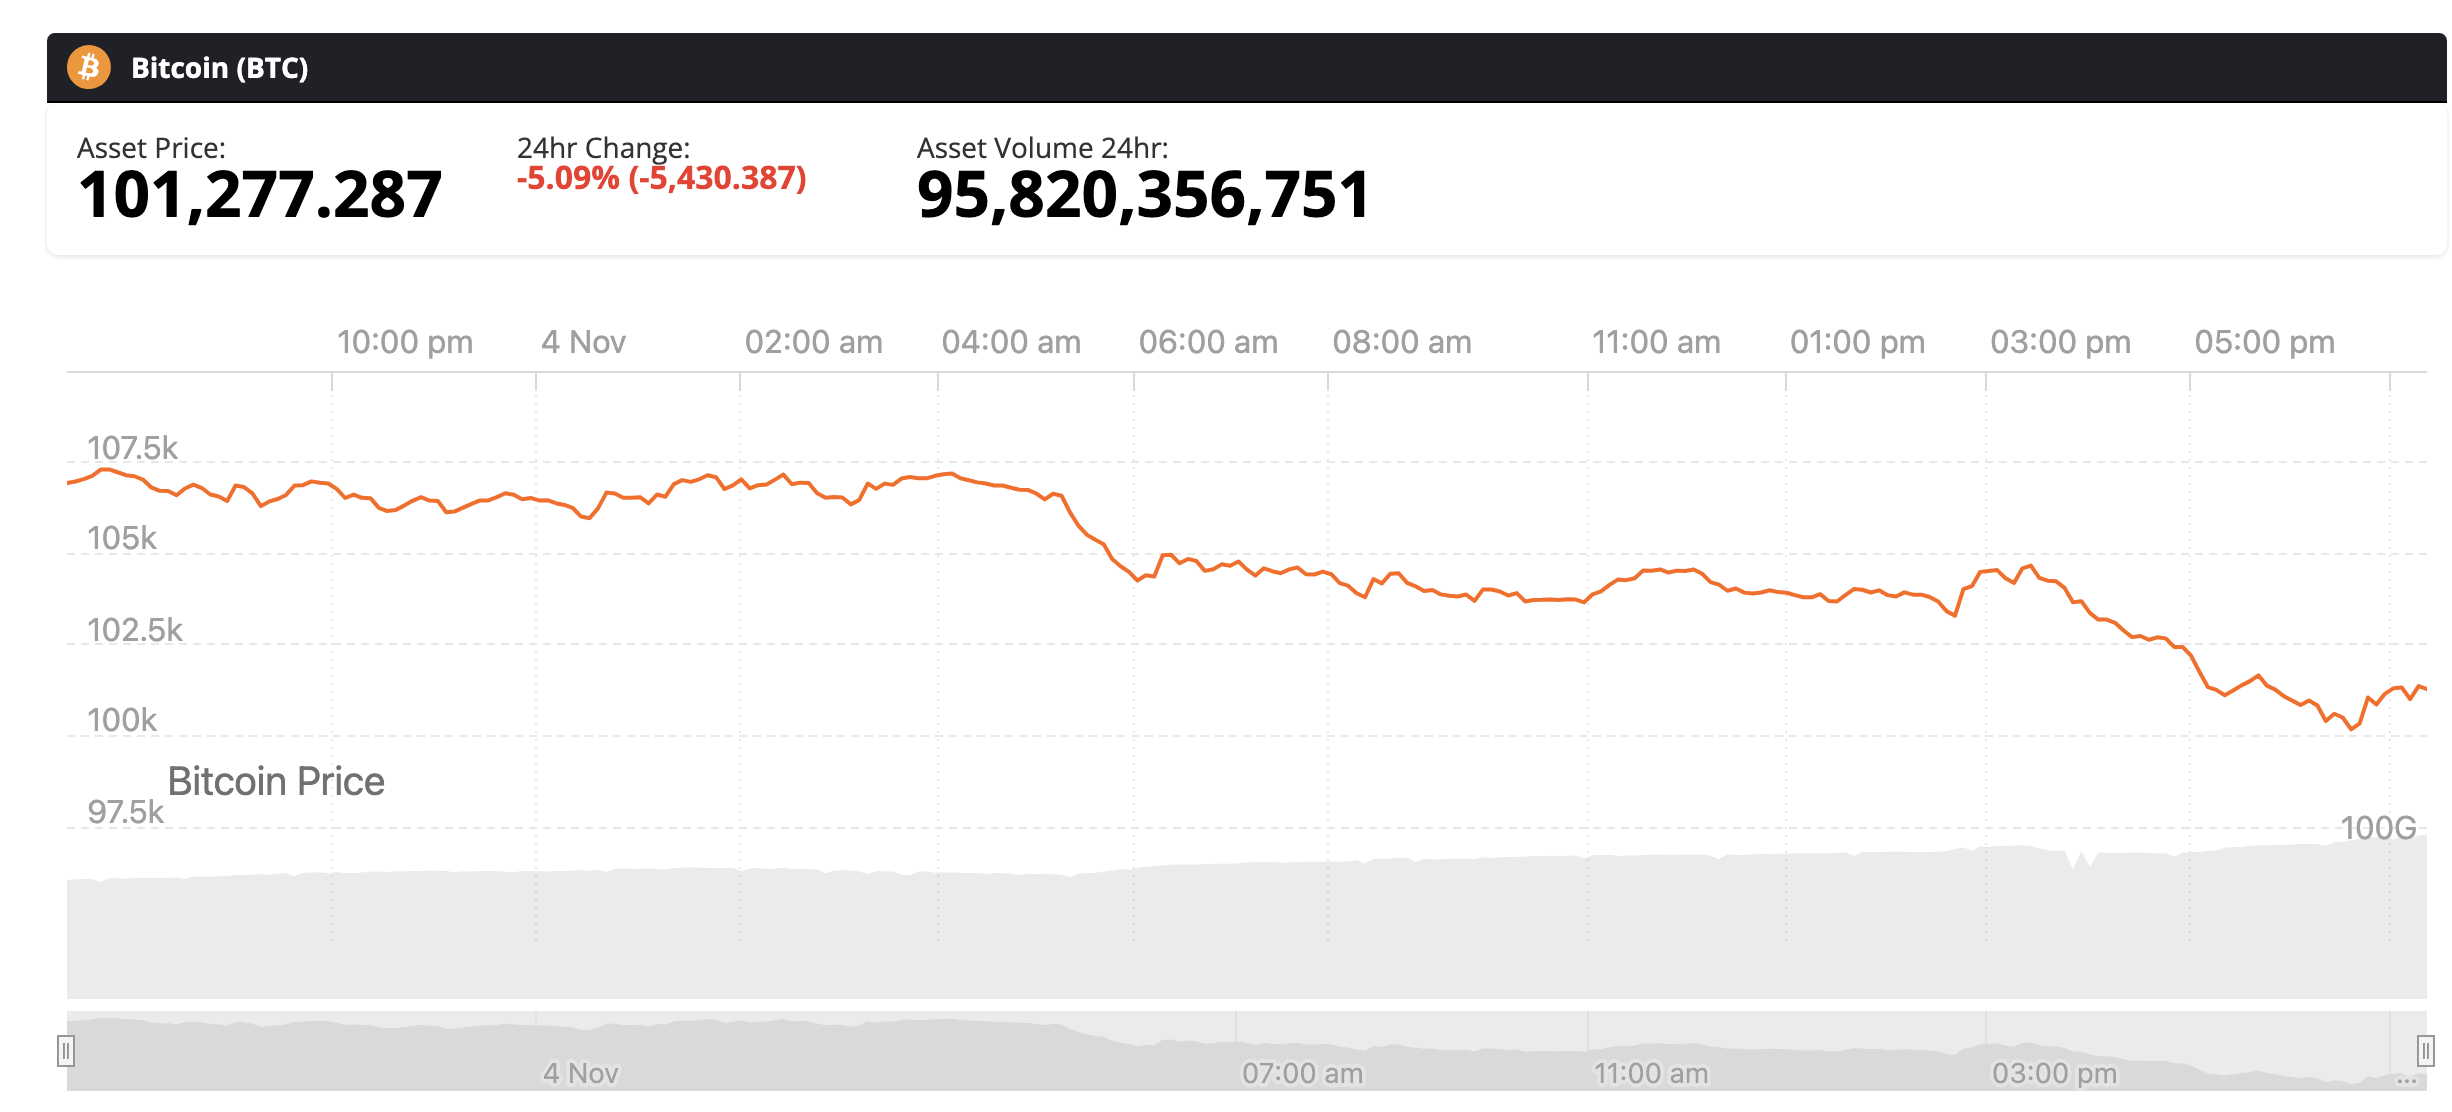Click the 24hr volume number 95,820,356,751
2452x1112 pixels.
coord(1143,195)
